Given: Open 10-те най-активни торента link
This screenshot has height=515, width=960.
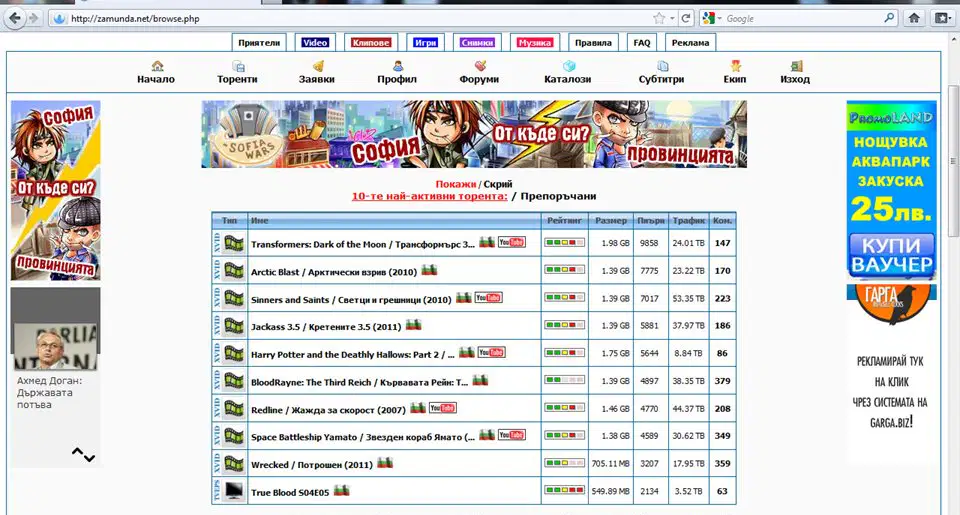Looking at the screenshot, I should tap(429, 197).
